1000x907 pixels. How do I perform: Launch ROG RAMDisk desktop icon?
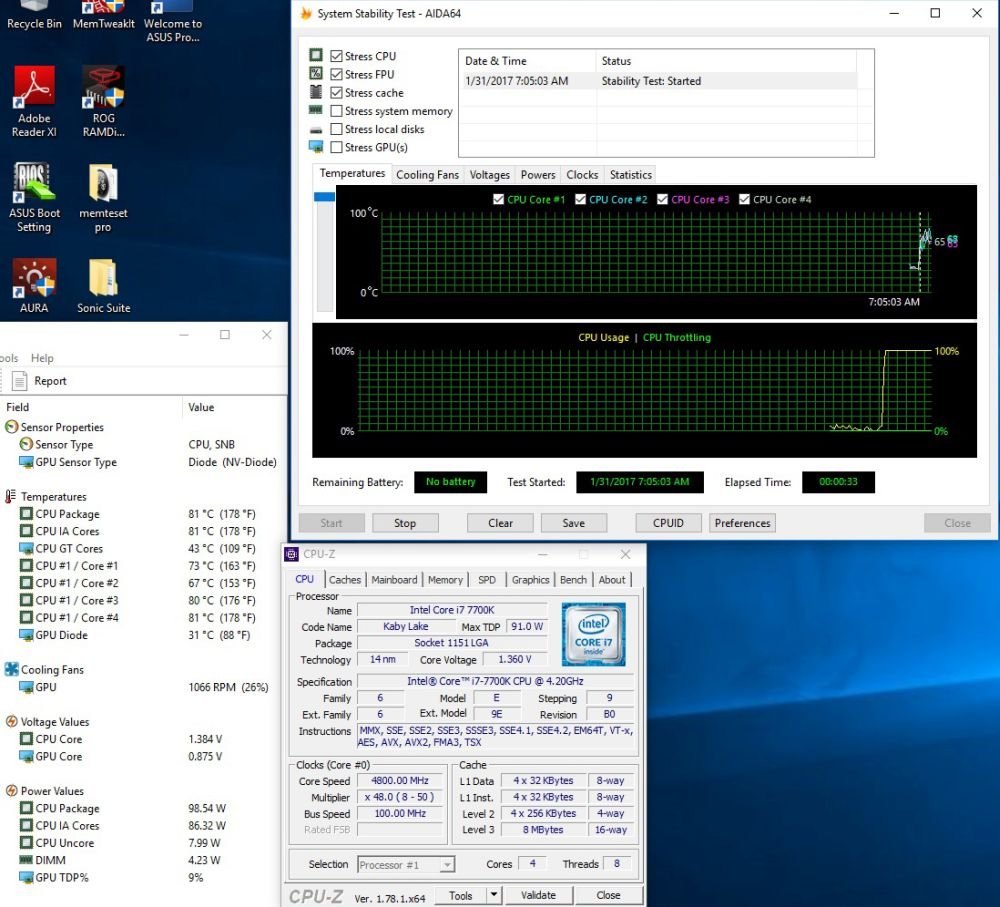pos(103,101)
